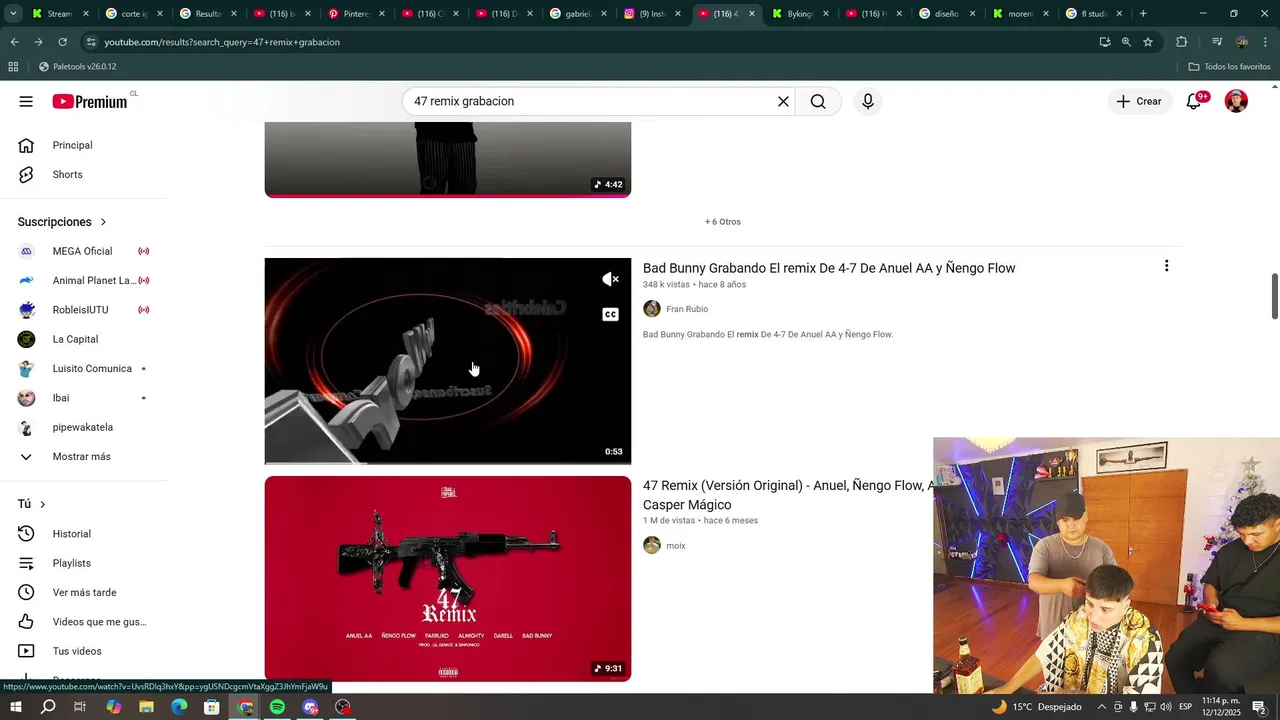Start voice search with the microphone
This screenshot has height=720, width=1280.
click(x=867, y=101)
